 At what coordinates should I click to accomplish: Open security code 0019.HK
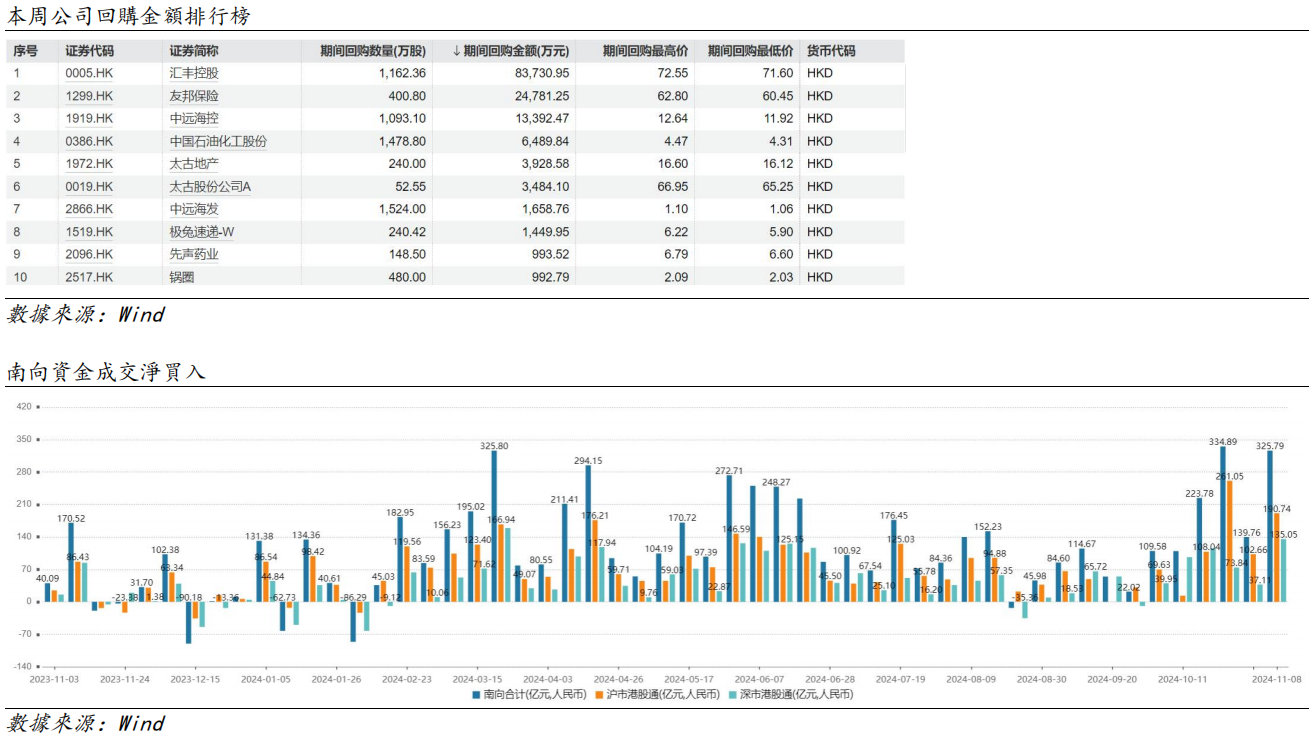89,187
